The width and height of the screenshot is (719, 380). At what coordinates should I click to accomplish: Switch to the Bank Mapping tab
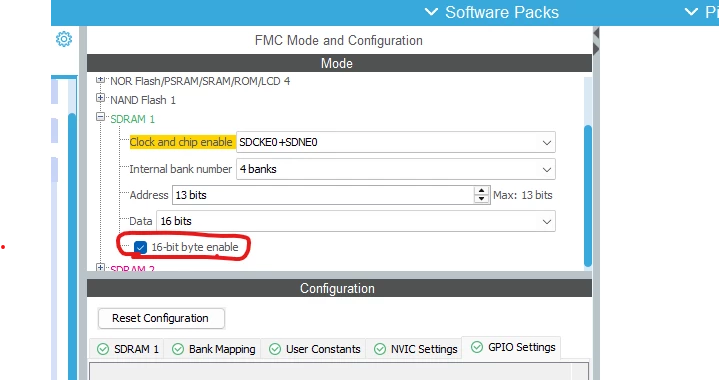[213, 349]
